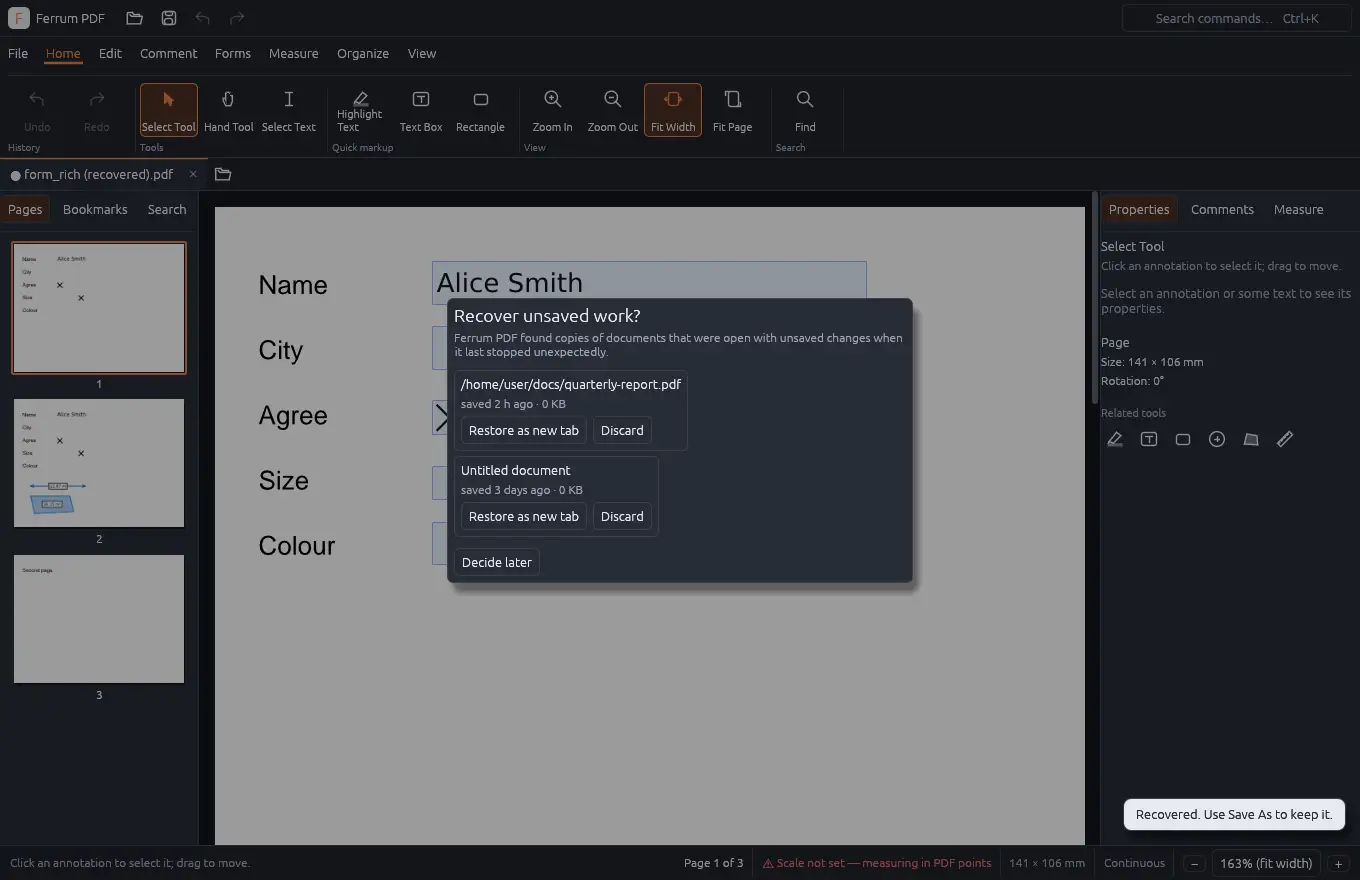Toggle Fit Width view mode
This screenshot has height=880, width=1360.
[x=673, y=110]
